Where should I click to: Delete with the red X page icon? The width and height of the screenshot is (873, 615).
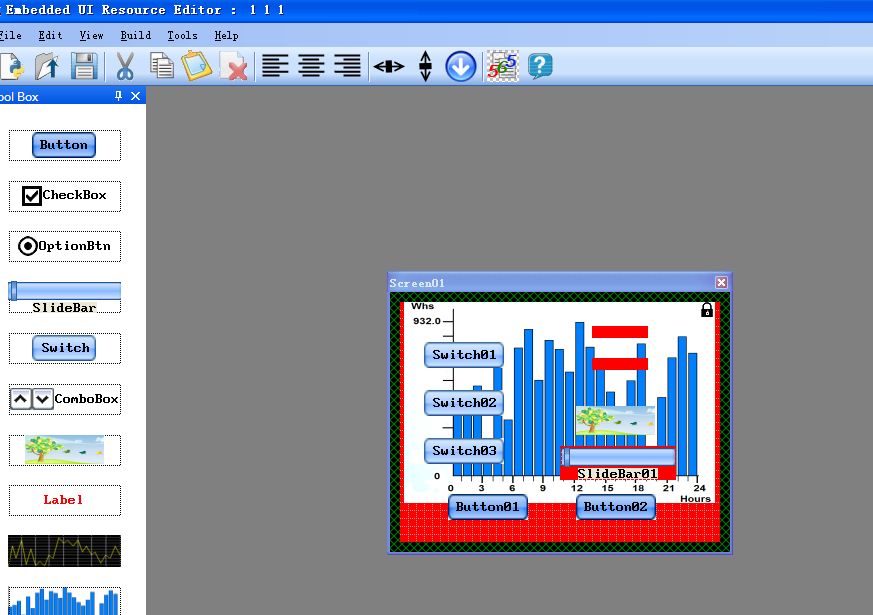(234, 66)
